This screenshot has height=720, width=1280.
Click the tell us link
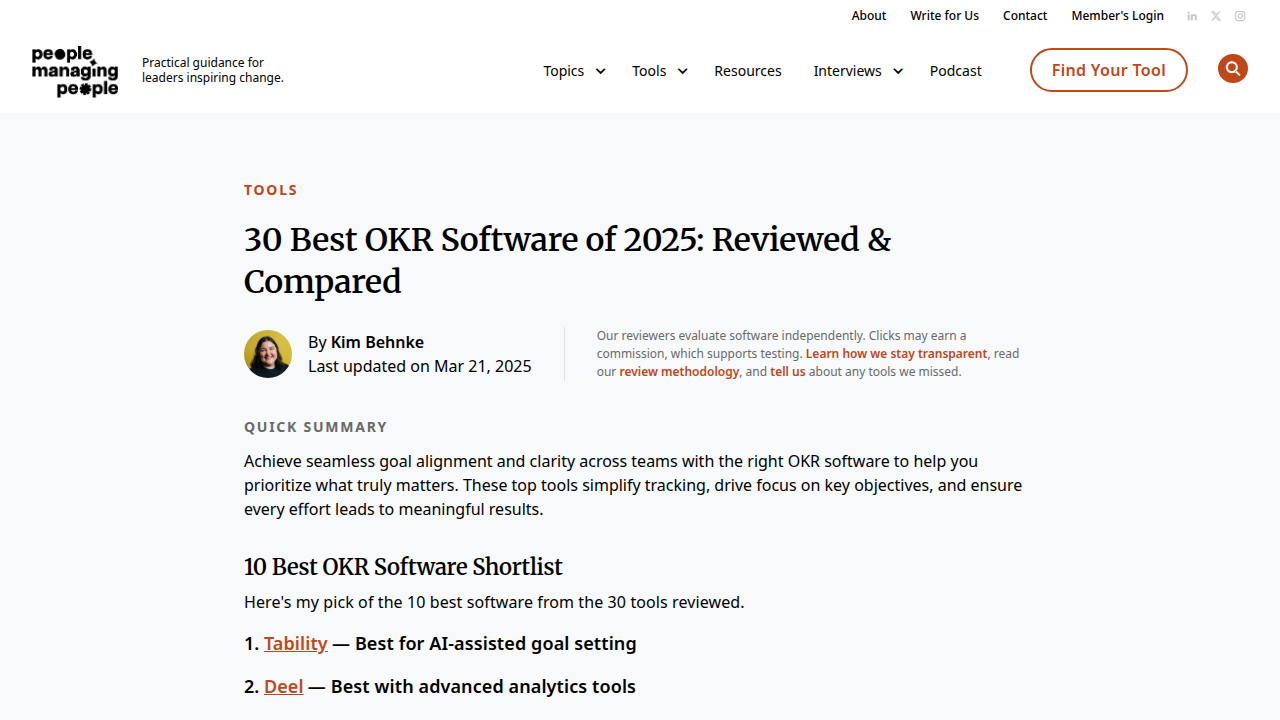tap(788, 372)
